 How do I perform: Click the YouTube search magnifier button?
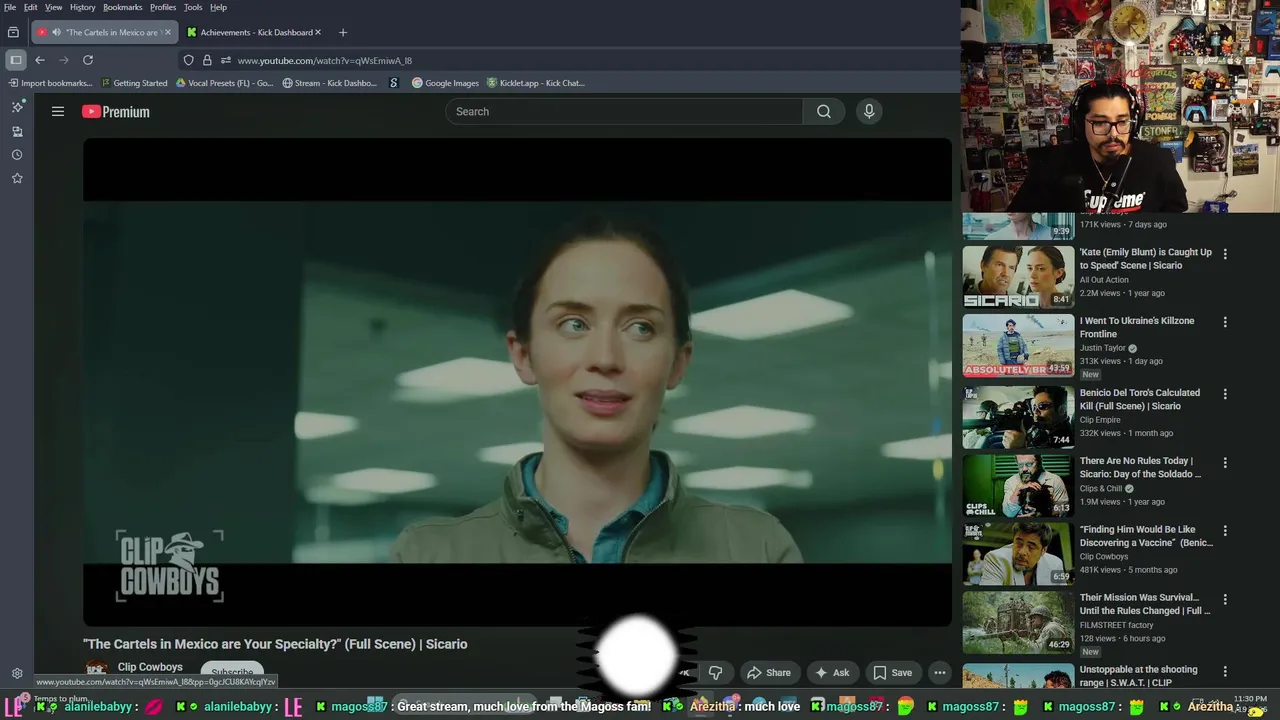tap(824, 111)
